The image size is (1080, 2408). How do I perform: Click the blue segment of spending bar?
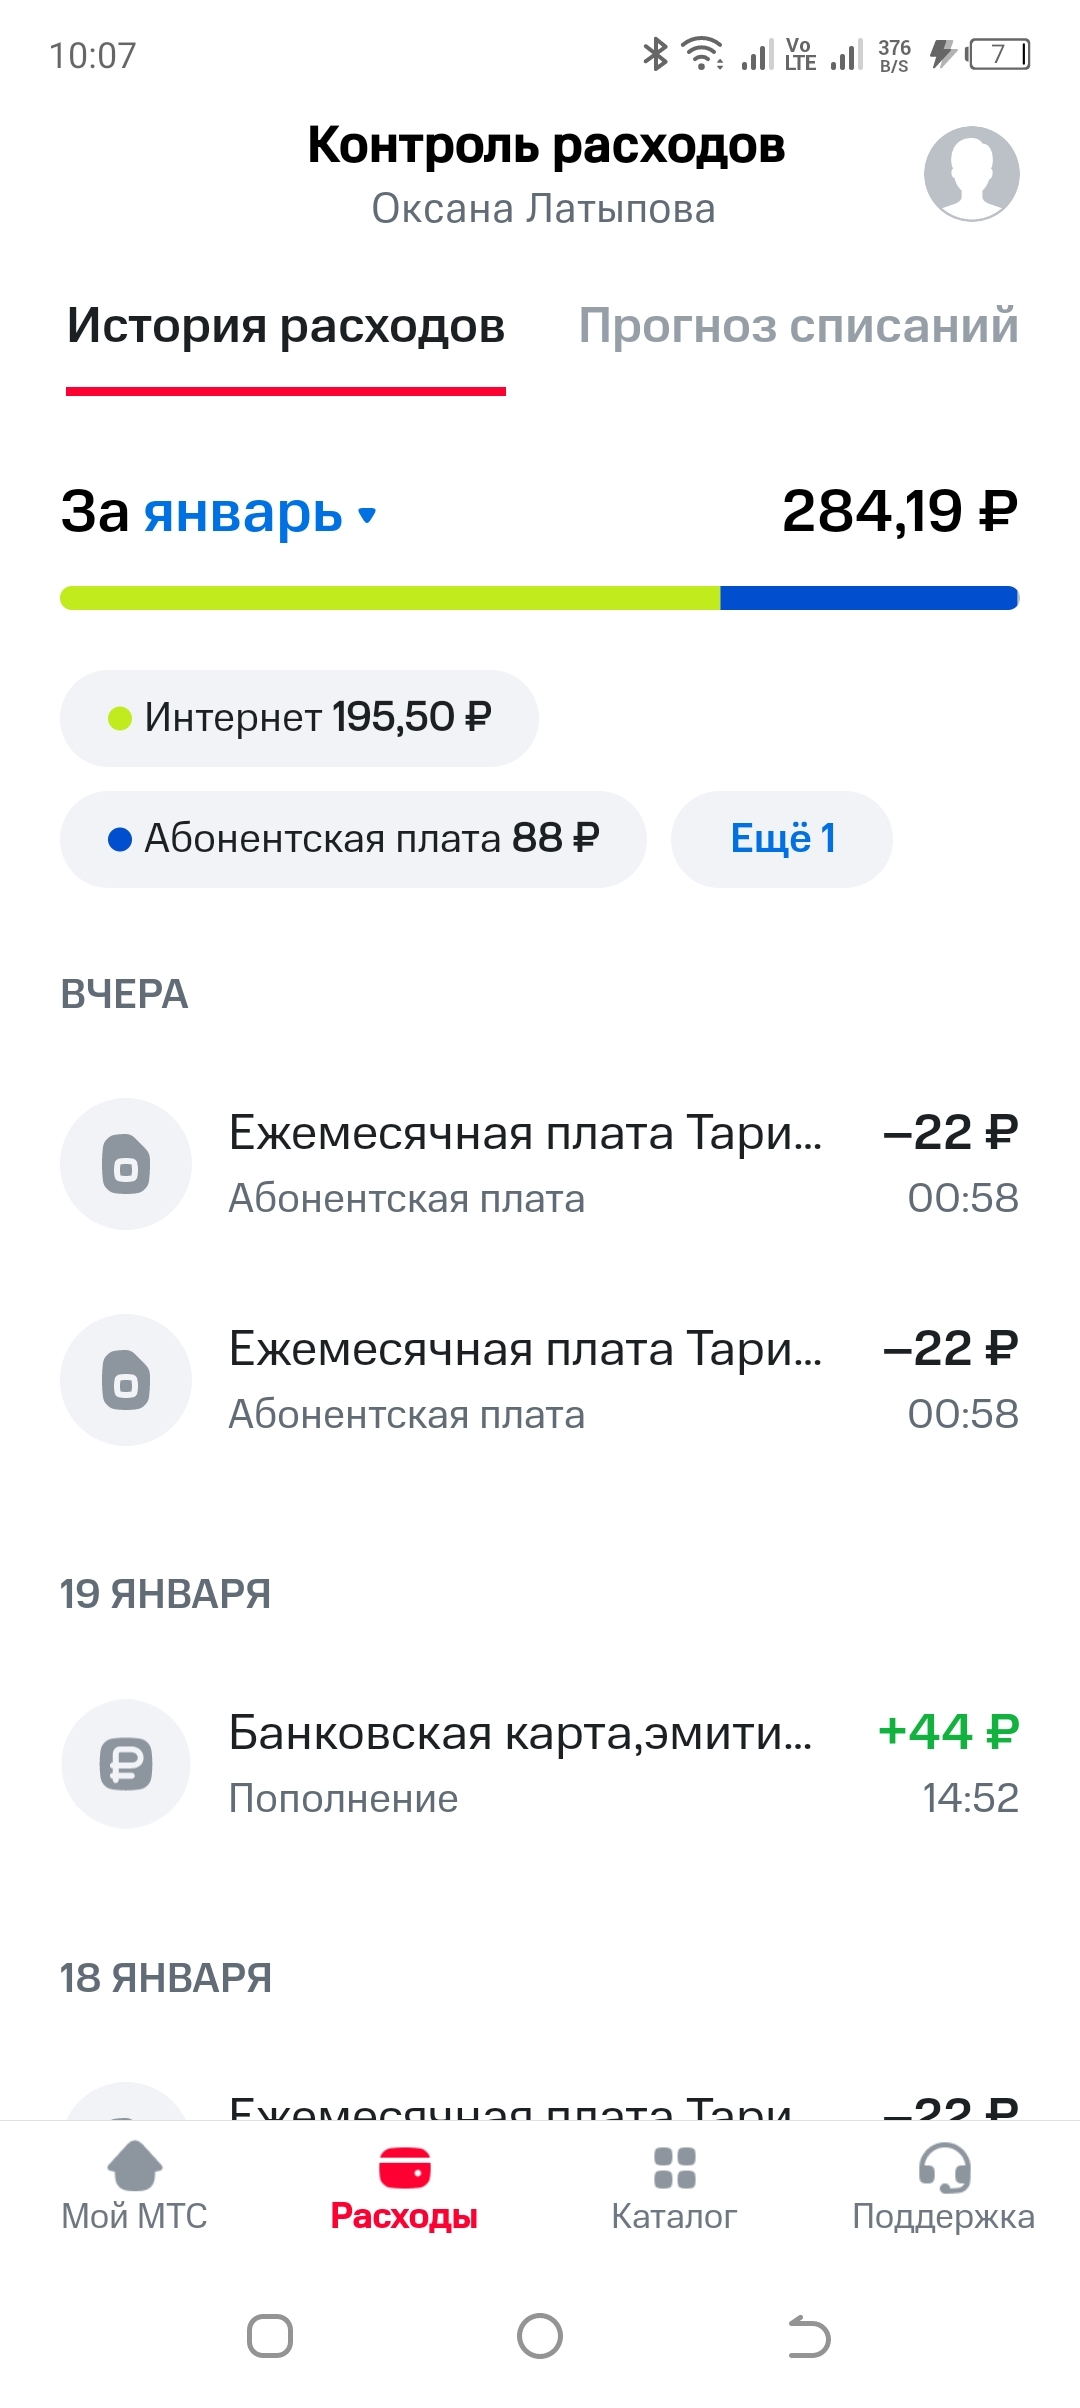point(868,598)
